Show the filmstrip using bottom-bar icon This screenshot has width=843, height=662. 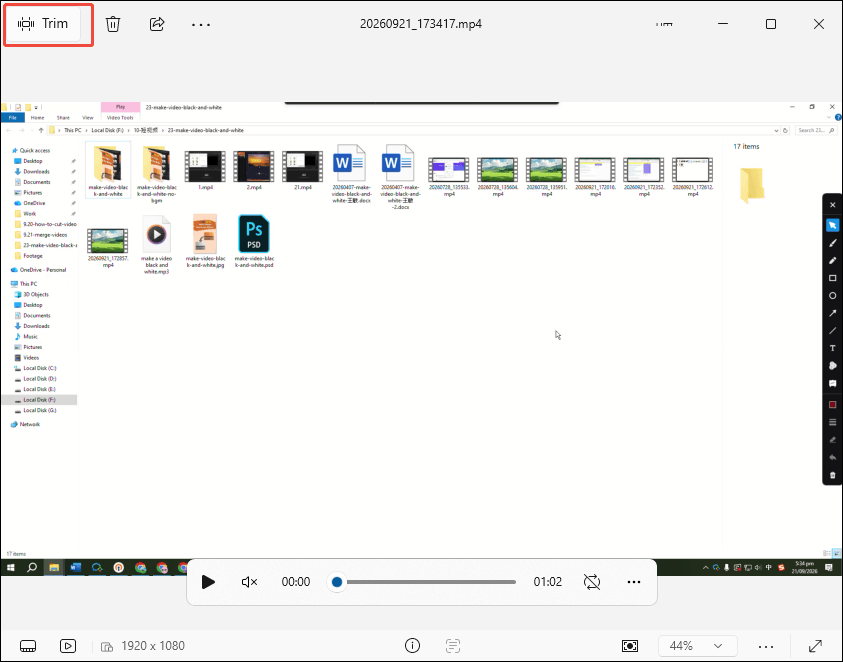[x=28, y=646]
